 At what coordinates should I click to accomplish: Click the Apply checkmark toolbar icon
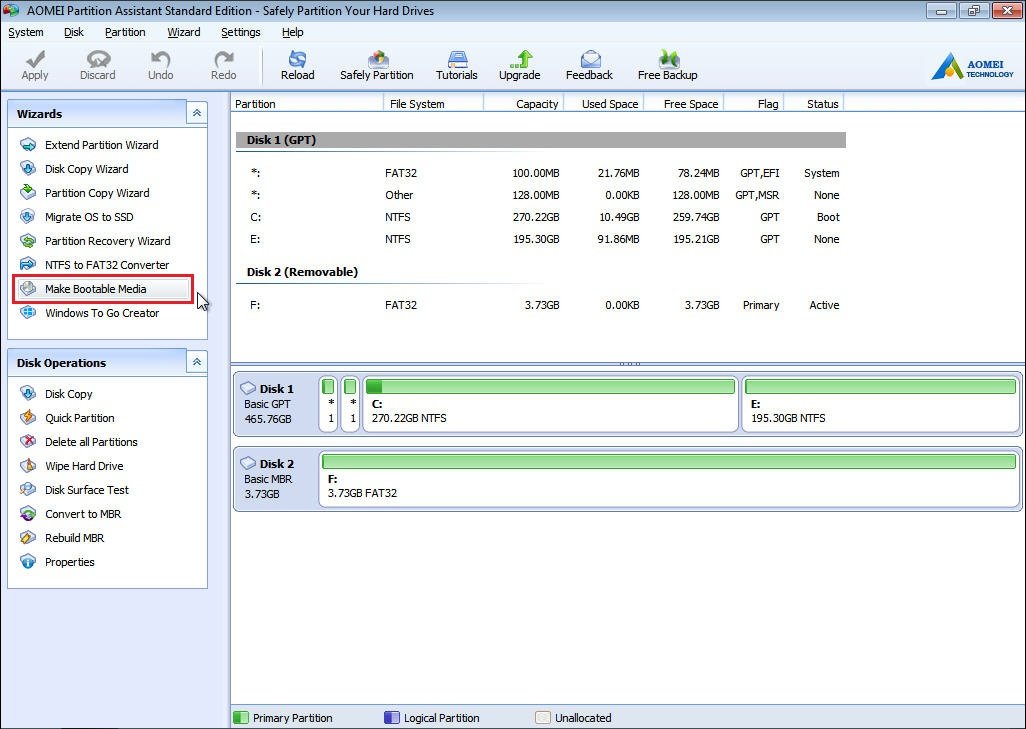coord(35,60)
